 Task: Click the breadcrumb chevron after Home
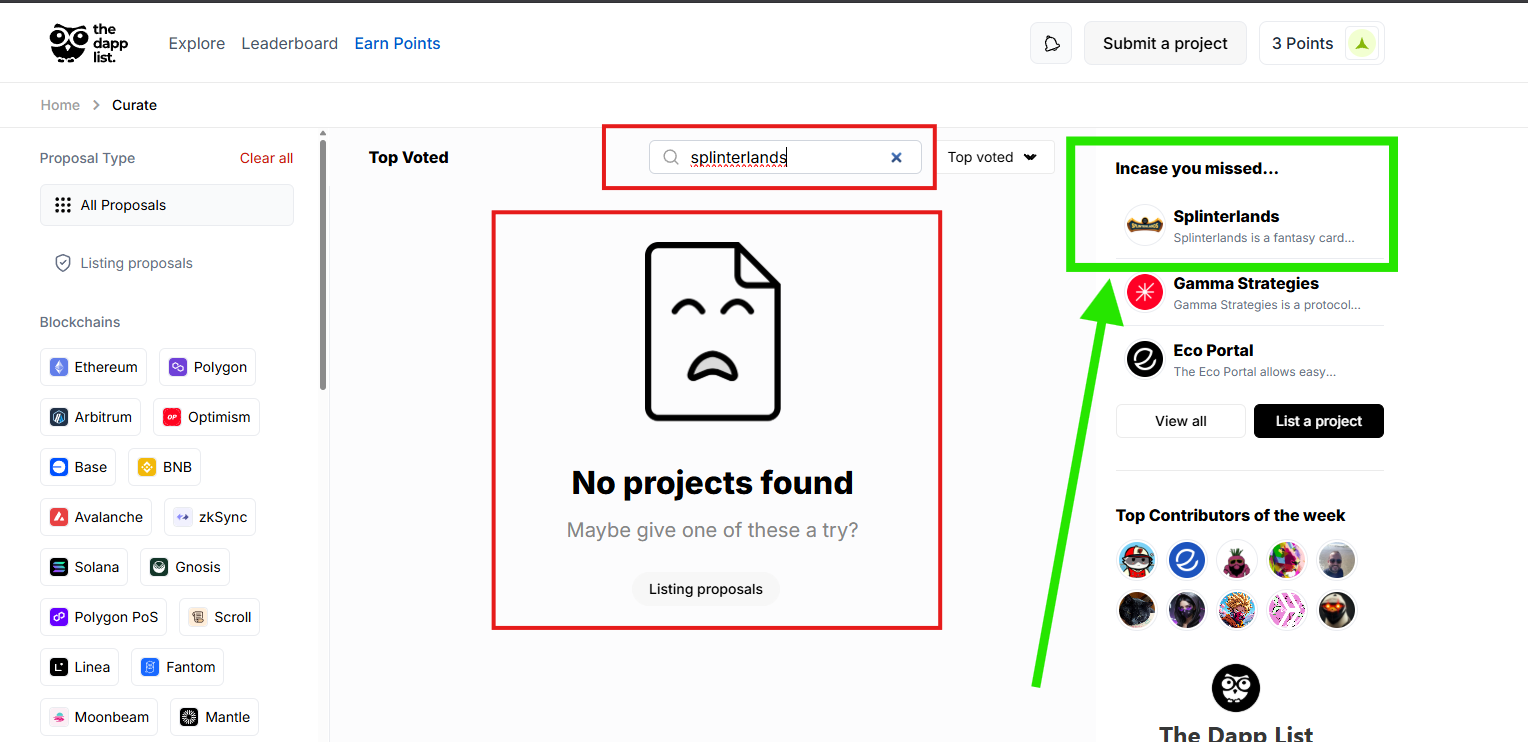(x=96, y=105)
